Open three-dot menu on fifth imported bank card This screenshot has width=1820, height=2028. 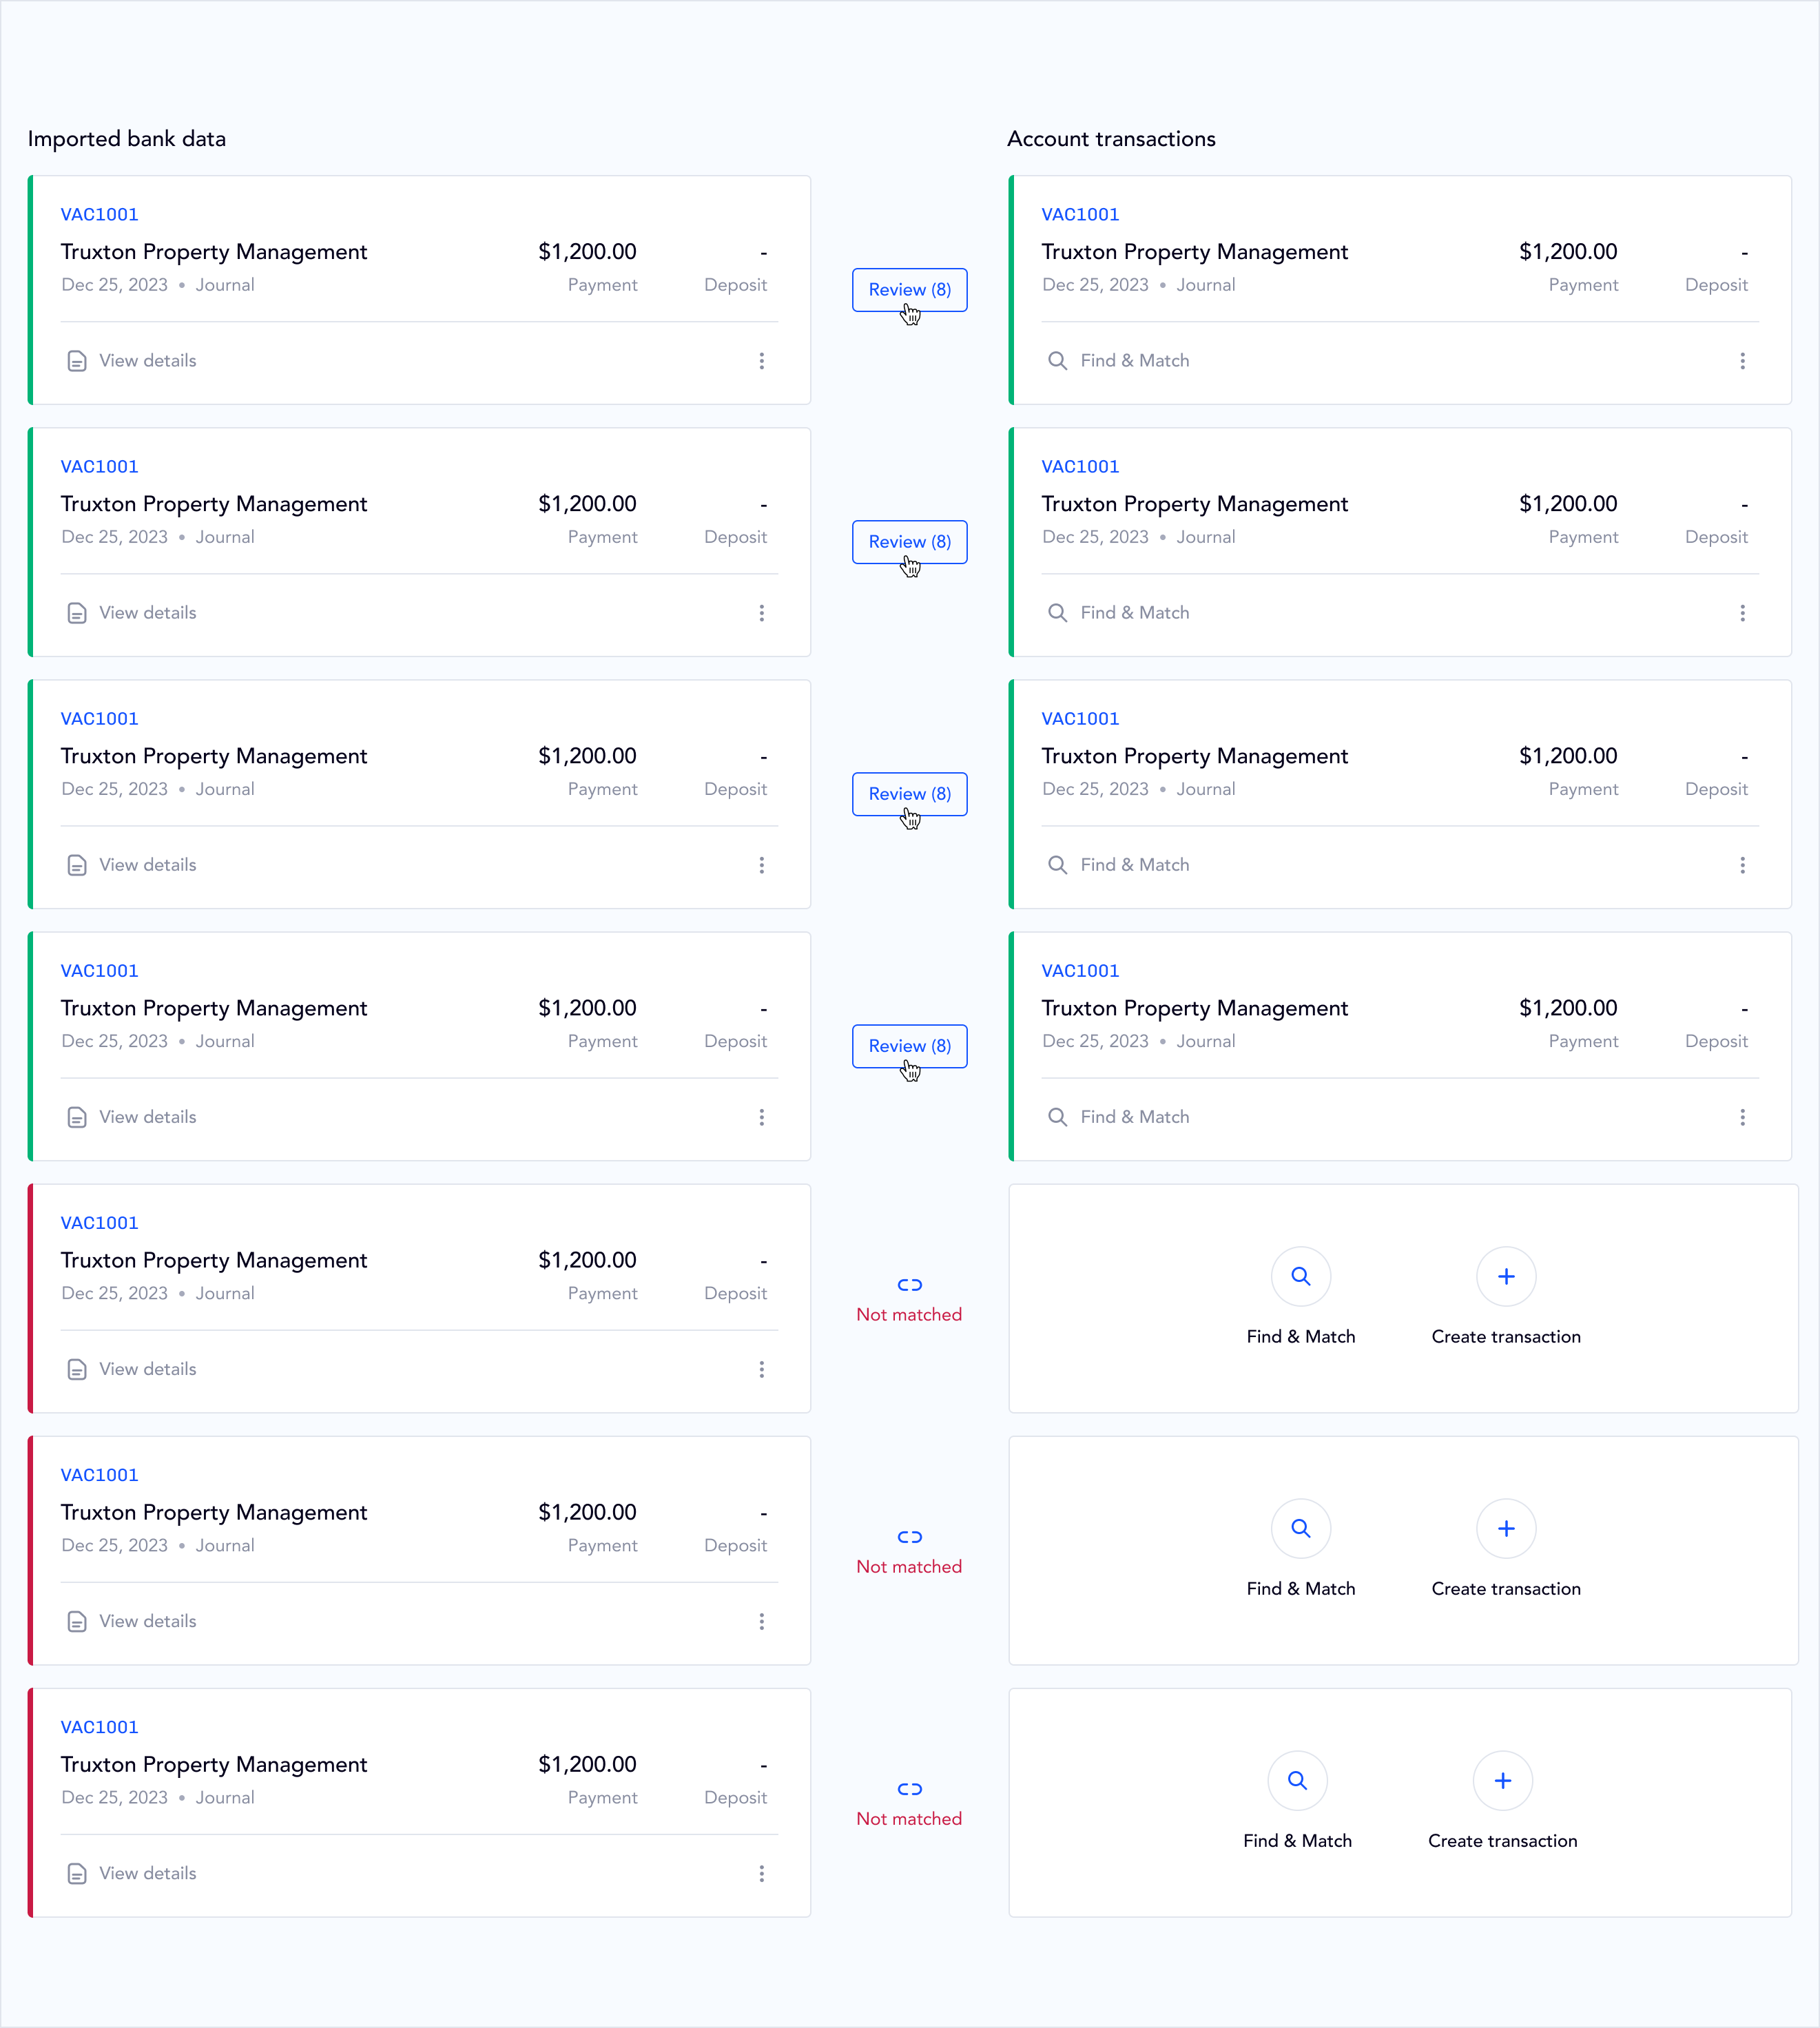coord(761,1369)
